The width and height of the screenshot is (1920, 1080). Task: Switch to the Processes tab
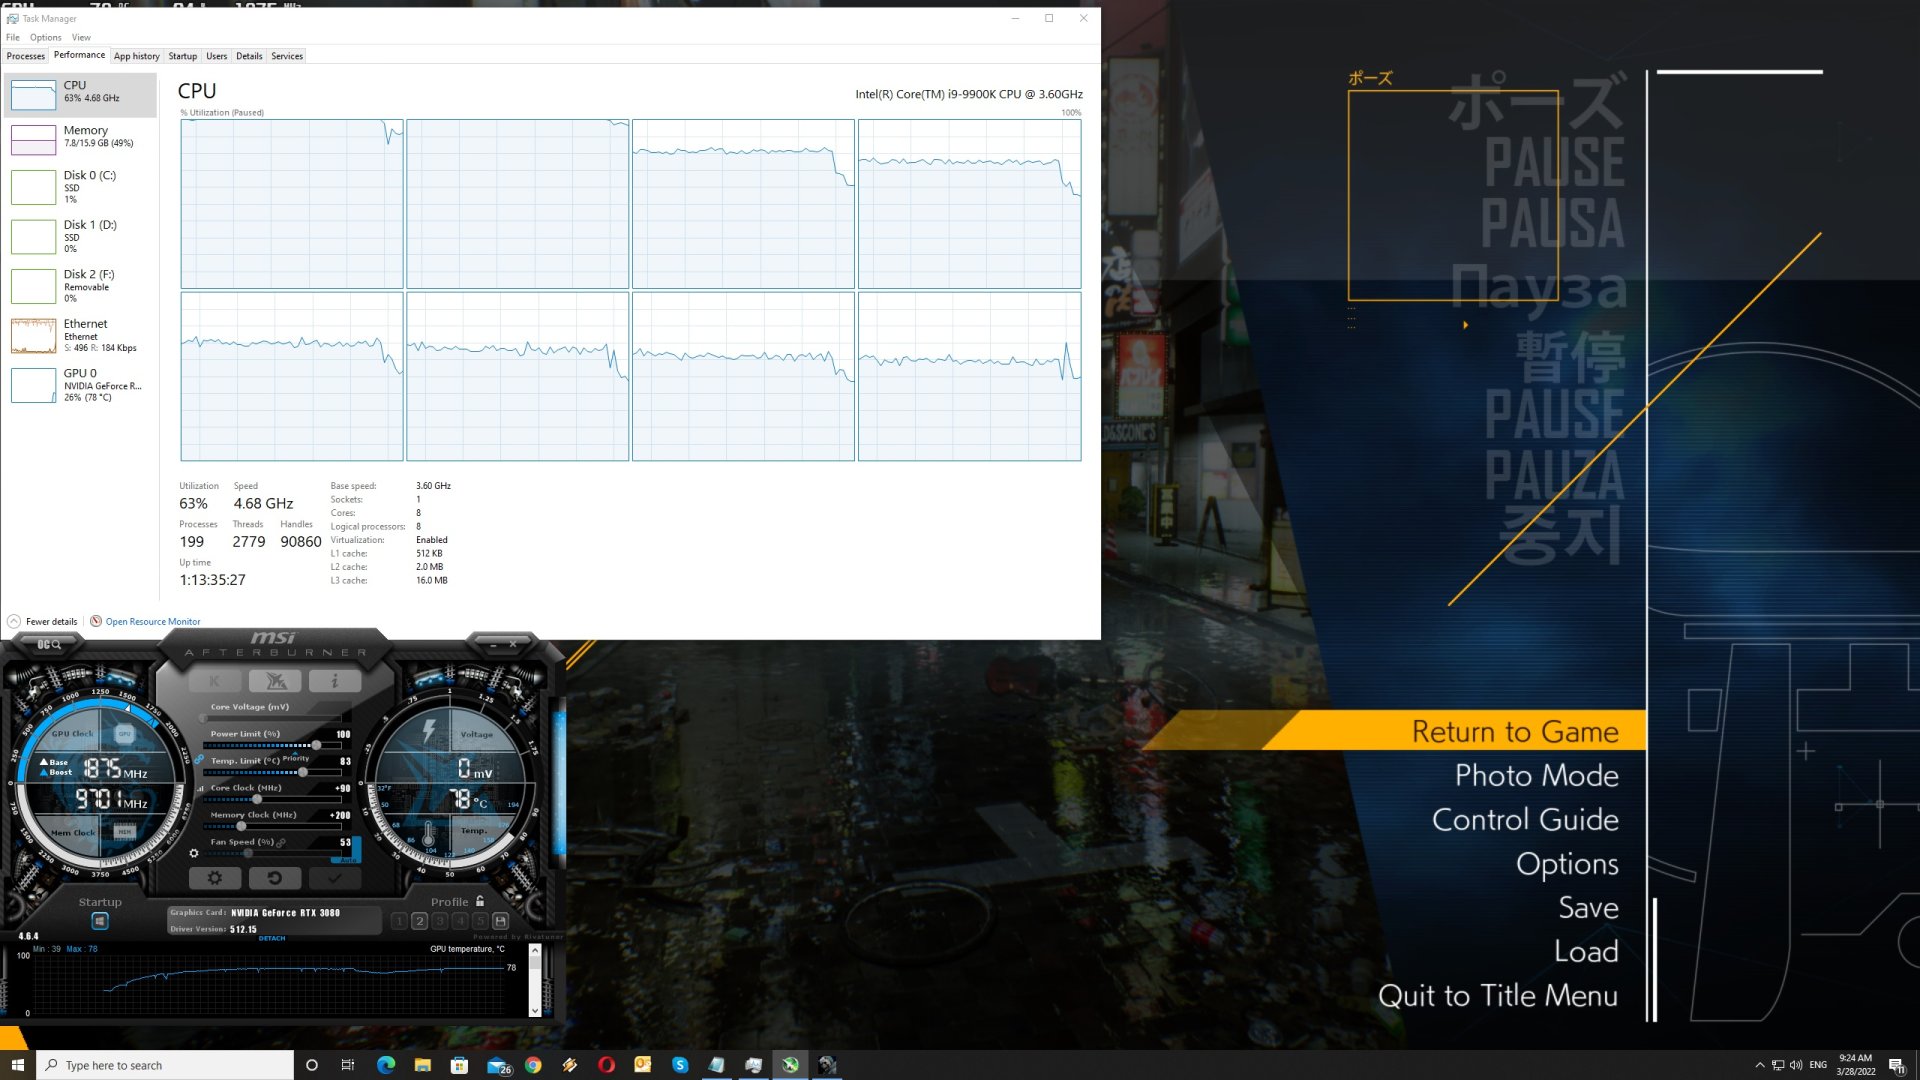[x=25, y=56]
